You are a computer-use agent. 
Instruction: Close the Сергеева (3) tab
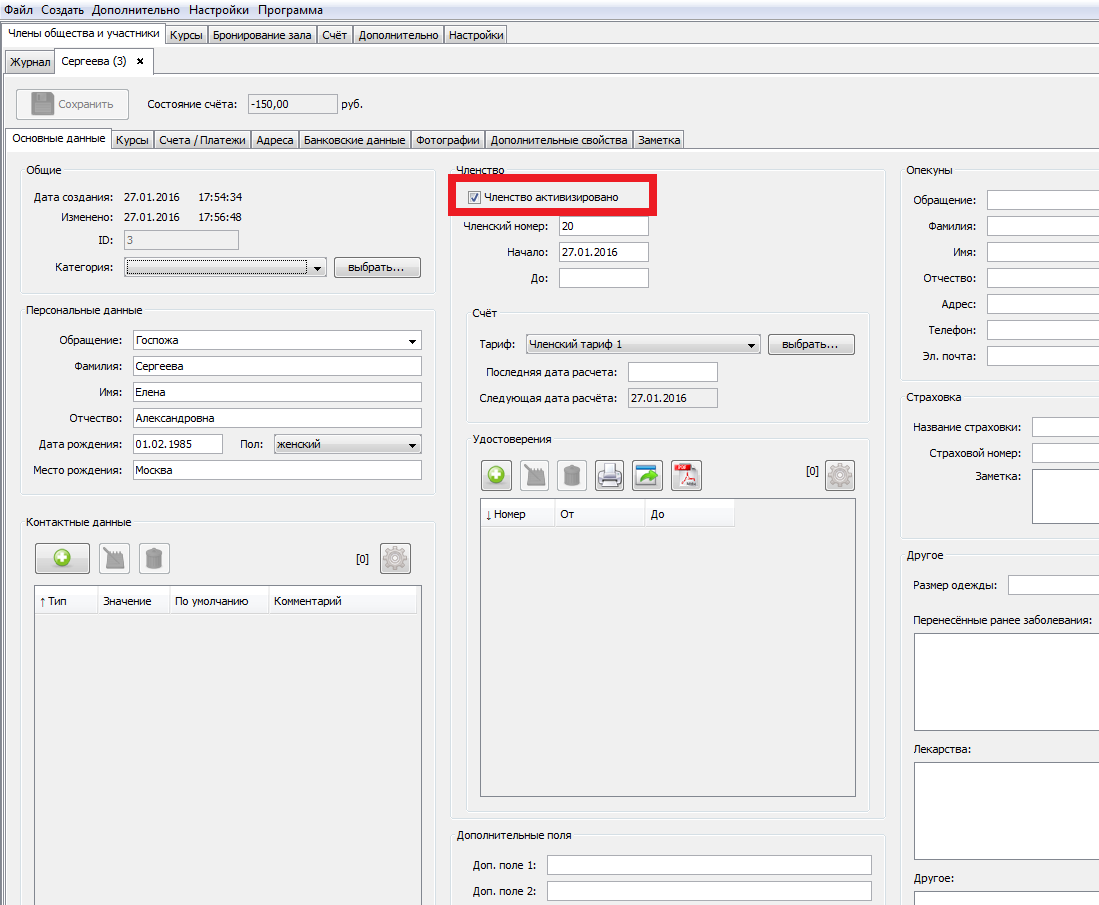pyautogui.click(x=140, y=61)
